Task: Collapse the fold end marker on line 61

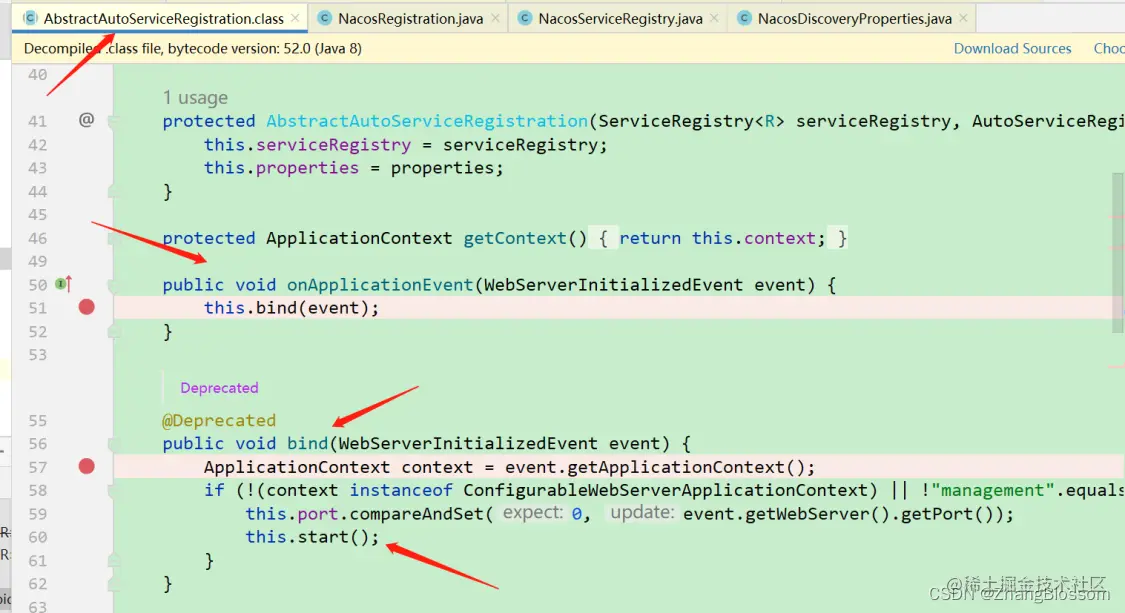Action: (113, 560)
